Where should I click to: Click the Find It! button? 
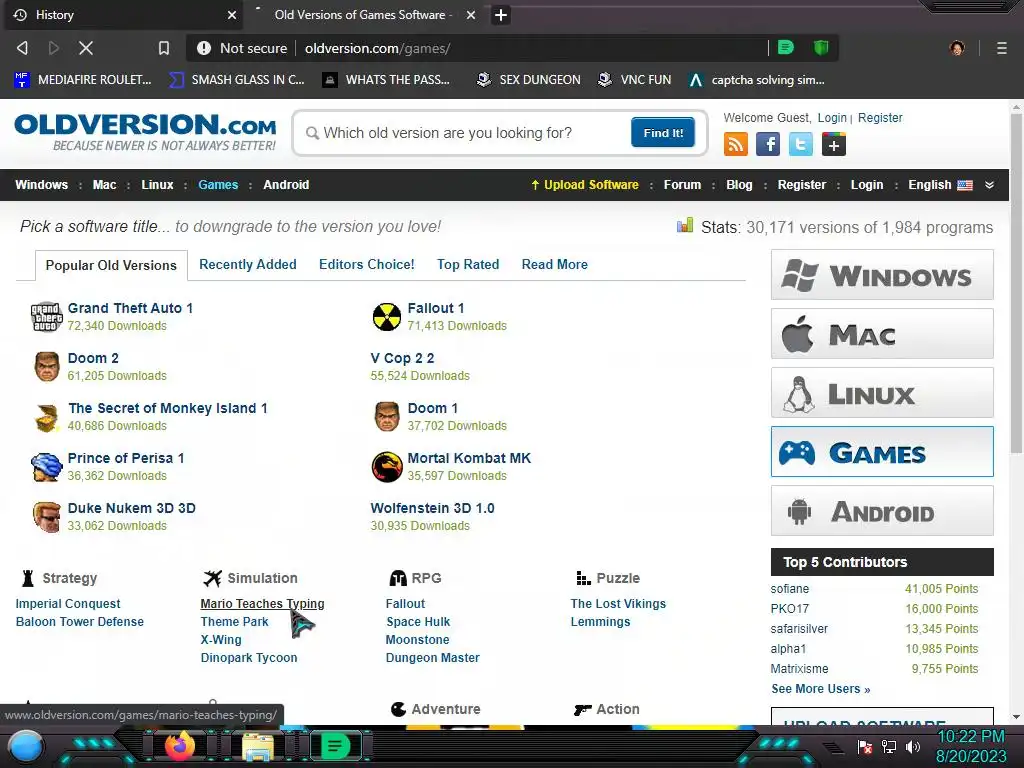[663, 133]
